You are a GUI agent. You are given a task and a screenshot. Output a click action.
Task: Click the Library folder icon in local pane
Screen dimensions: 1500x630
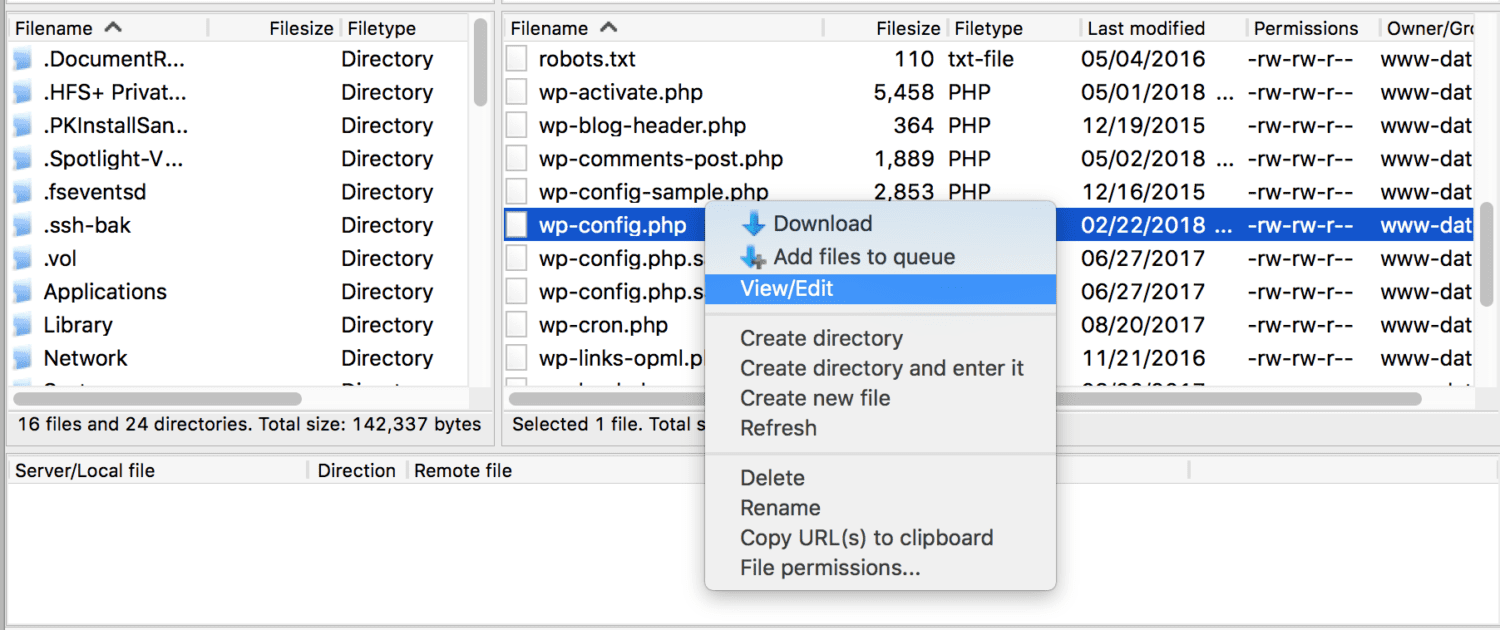(22, 325)
